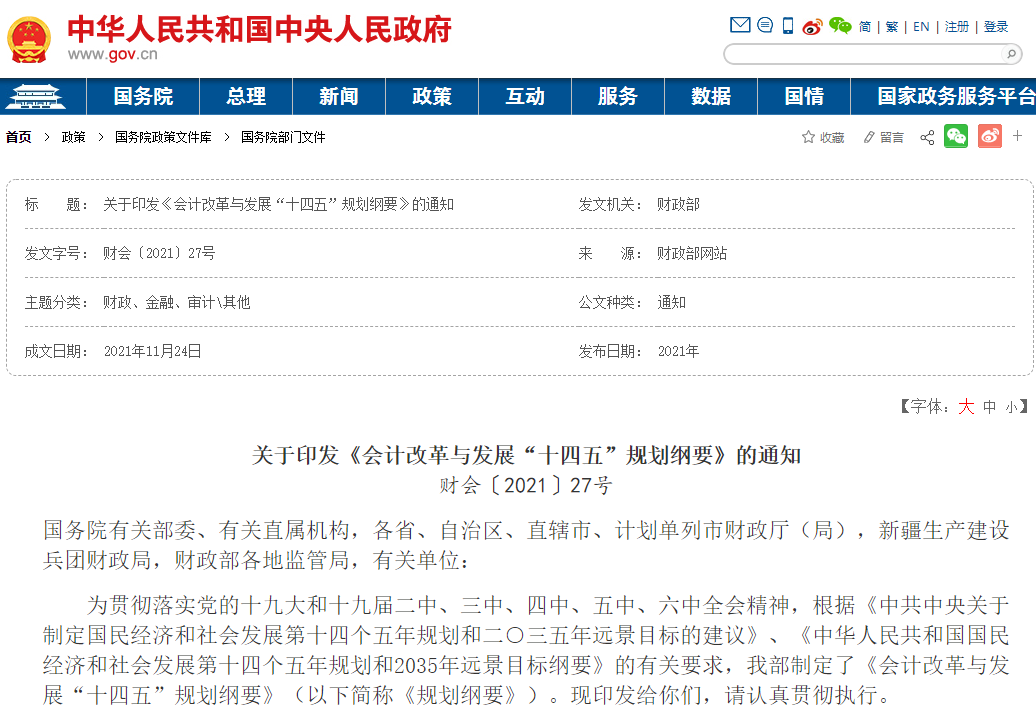
Task: Switch the site language to EN
Action: [920, 24]
